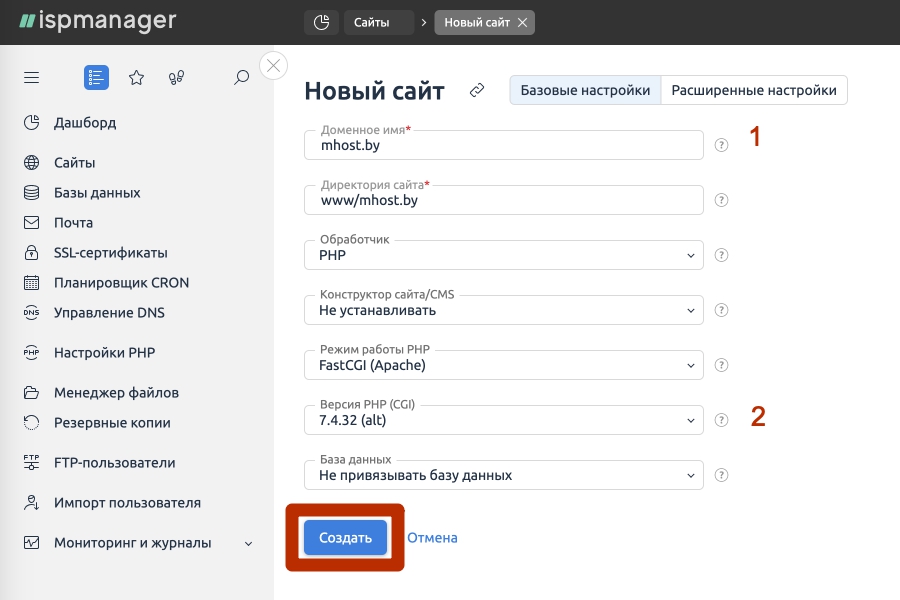Switch to Базовые настройки tab
900x600 pixels.
click(x=585, y=90)
